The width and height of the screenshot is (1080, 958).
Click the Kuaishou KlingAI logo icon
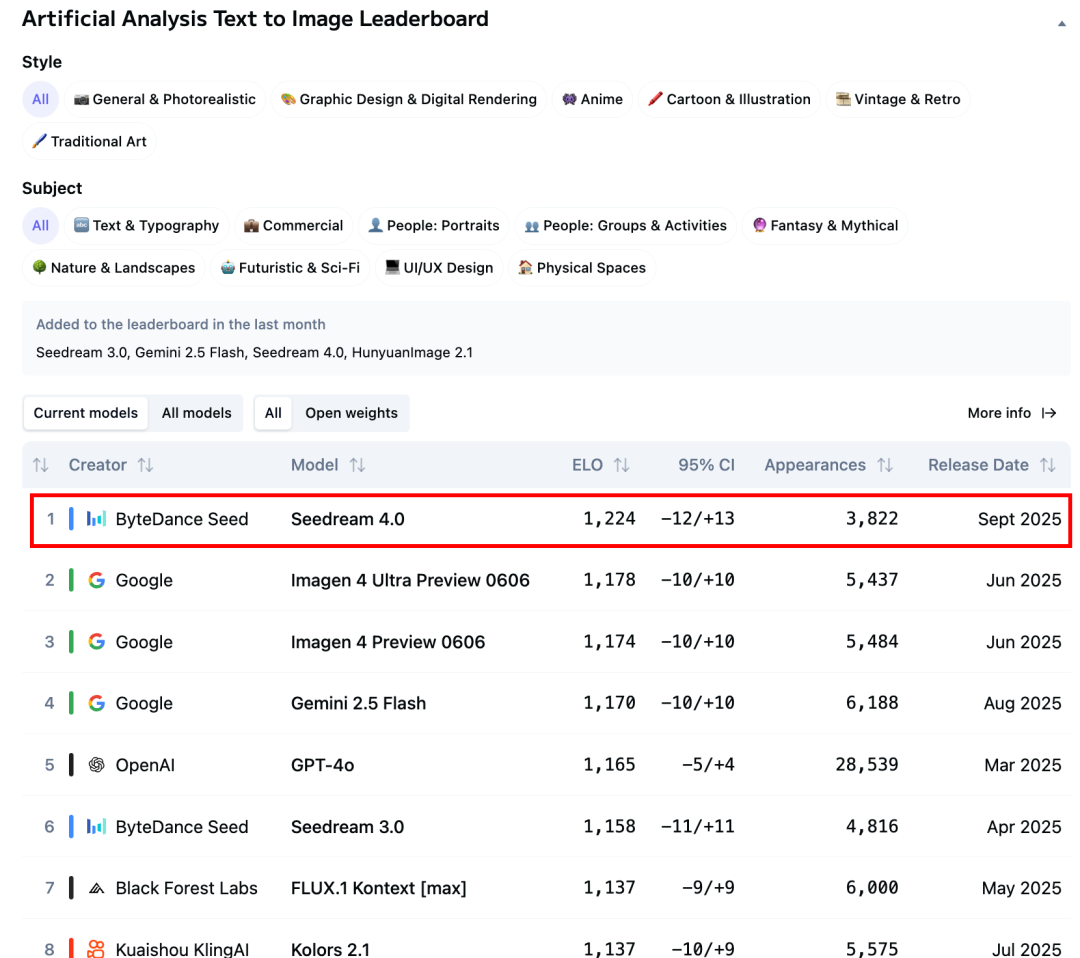coord(96,949)
